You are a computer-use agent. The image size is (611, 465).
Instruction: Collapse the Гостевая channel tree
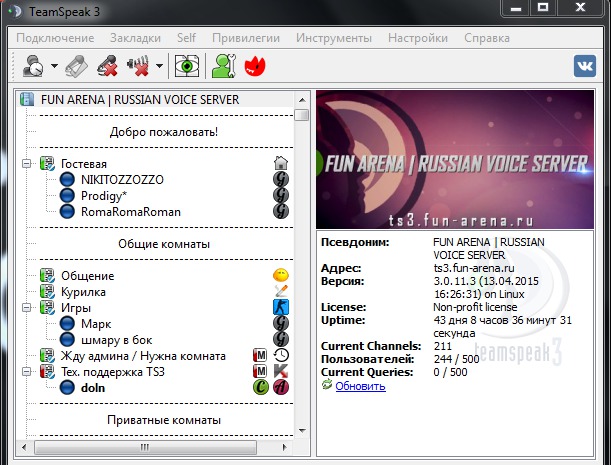tap(27, 164)
